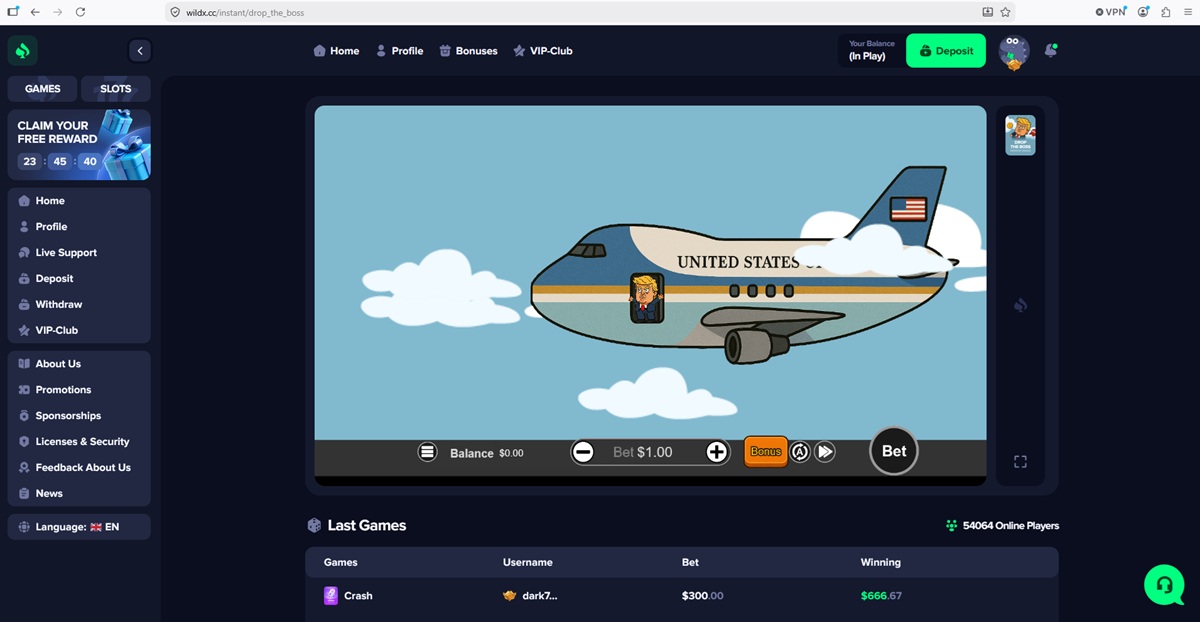Toggle the autoplay icon
Viewport: 1200px width, 622px height.
[x=800, y=452]
